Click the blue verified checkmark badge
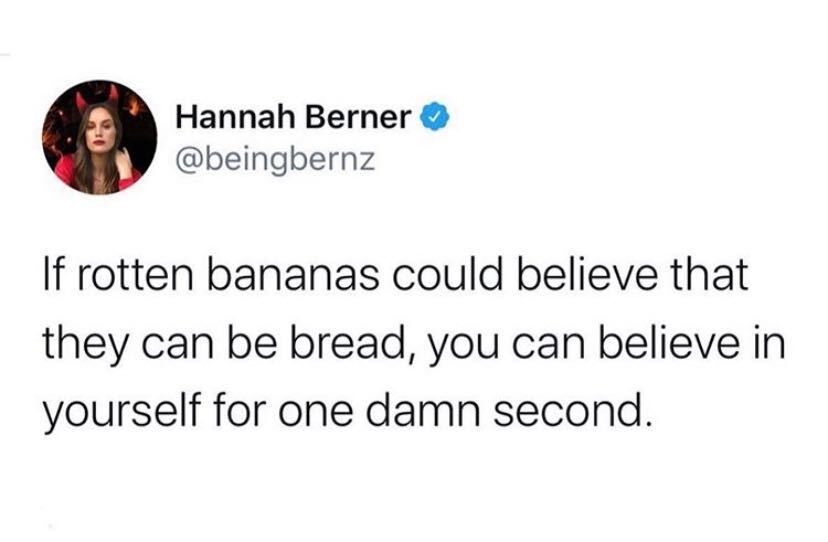 [x=434, y=117]
